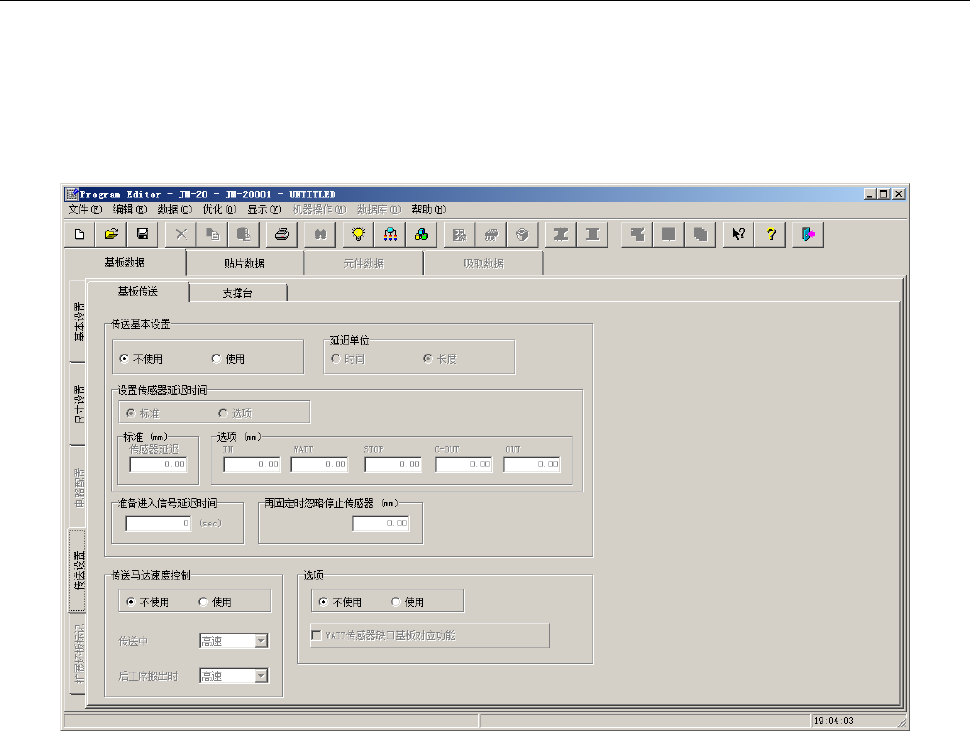Open a file with the folder icon
Image resolution: width=970 pixels, height=731 pixels.
click(111, 234)
